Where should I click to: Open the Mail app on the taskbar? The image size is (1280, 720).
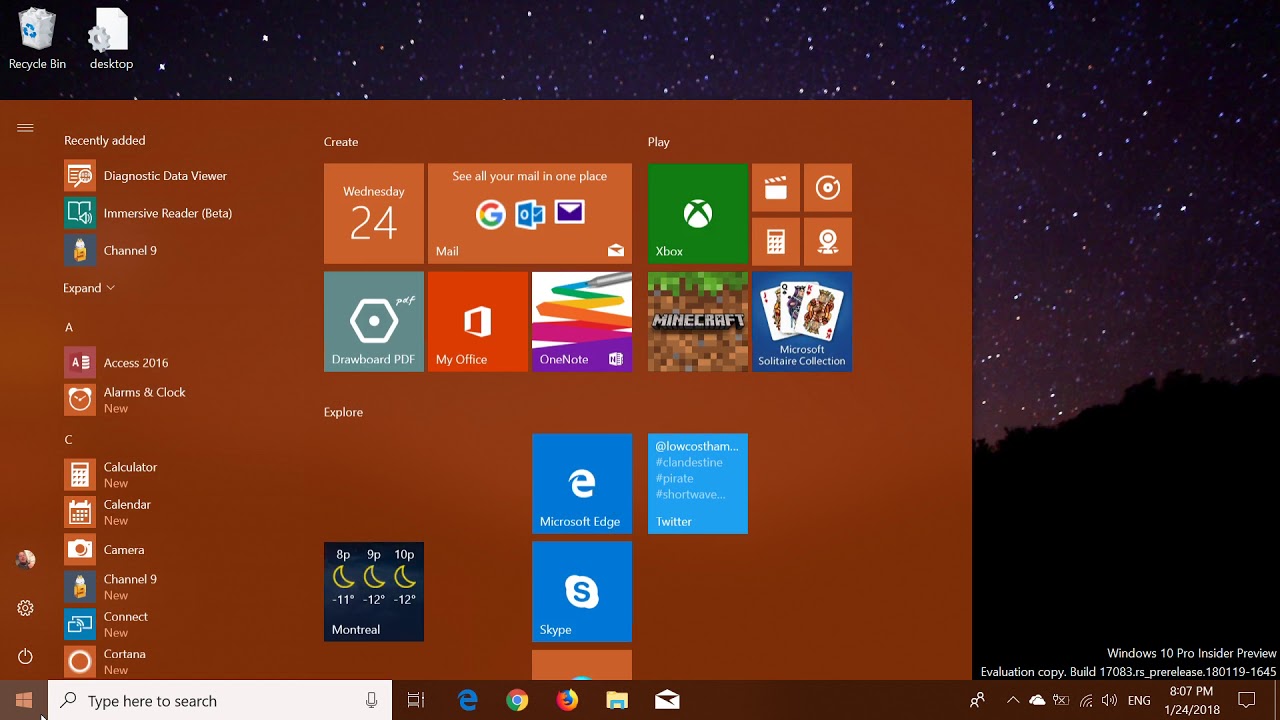coord(667,700)
